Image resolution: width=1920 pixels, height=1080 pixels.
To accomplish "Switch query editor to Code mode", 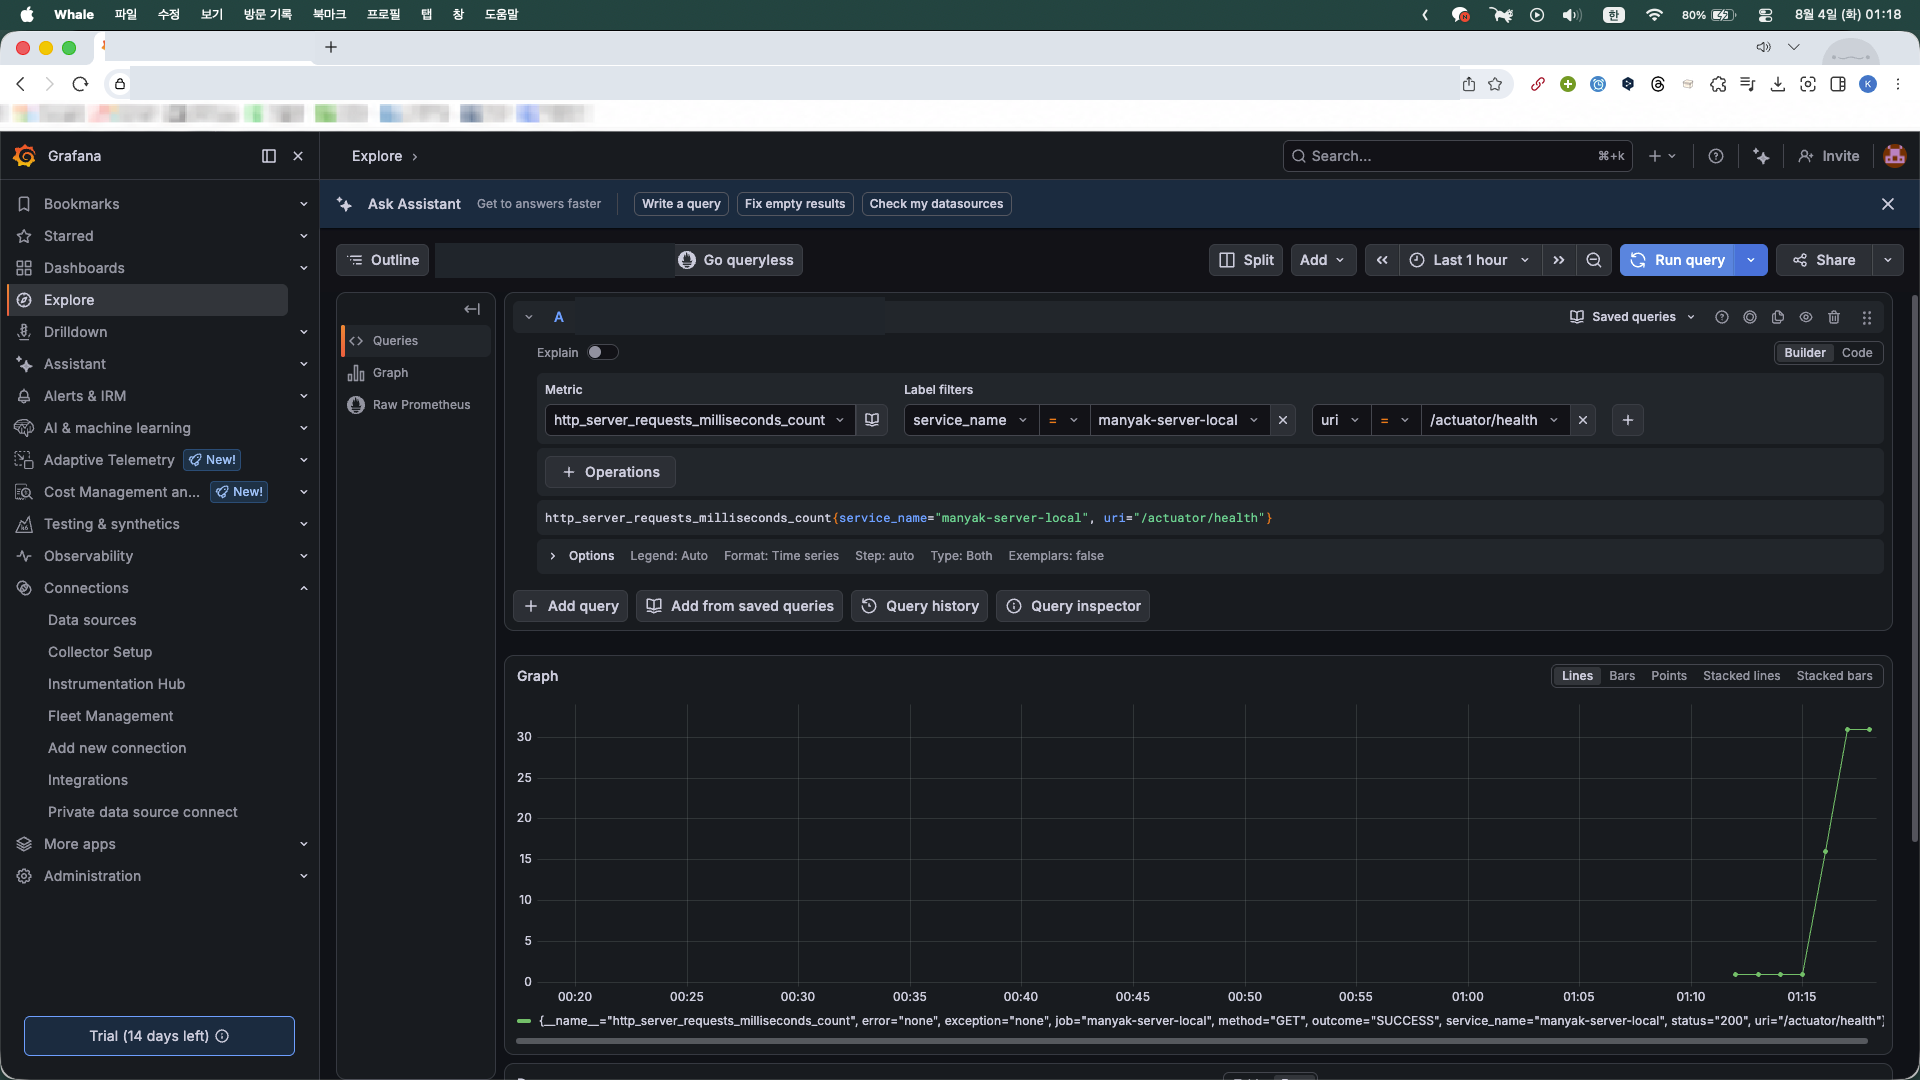I will tap(1857, 353).
